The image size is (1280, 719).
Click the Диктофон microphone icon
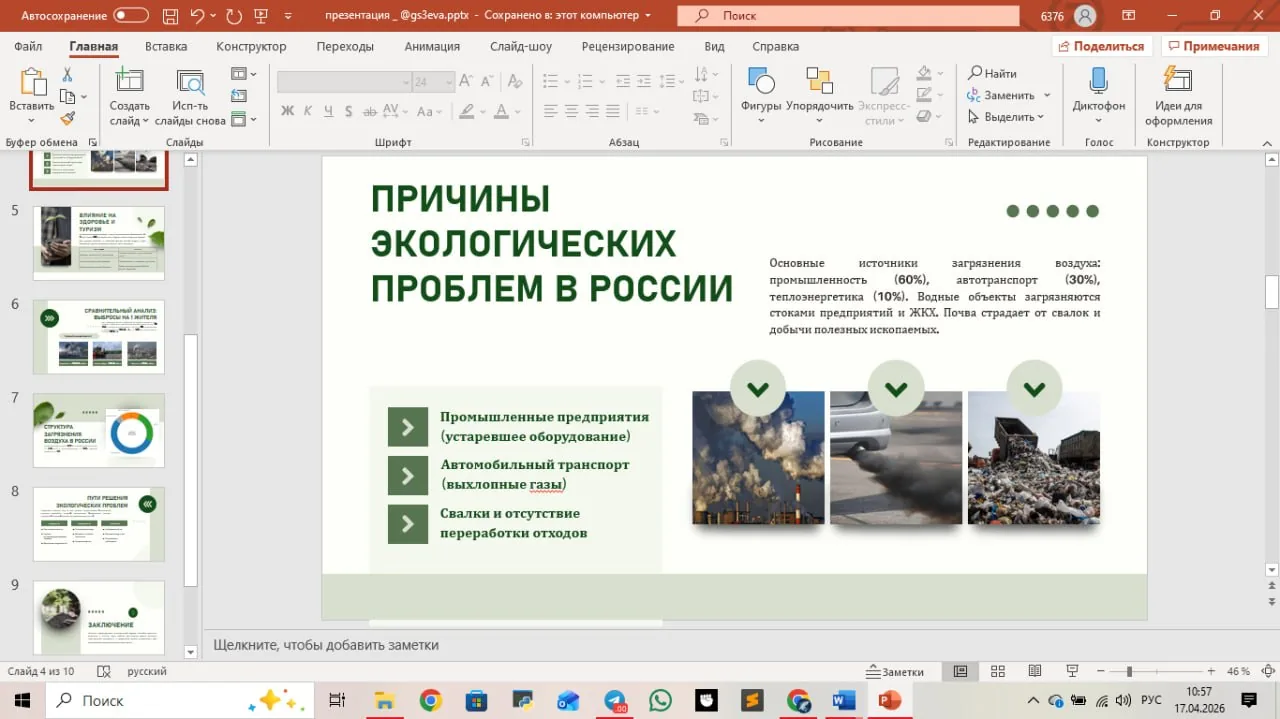click(1098, 82)
